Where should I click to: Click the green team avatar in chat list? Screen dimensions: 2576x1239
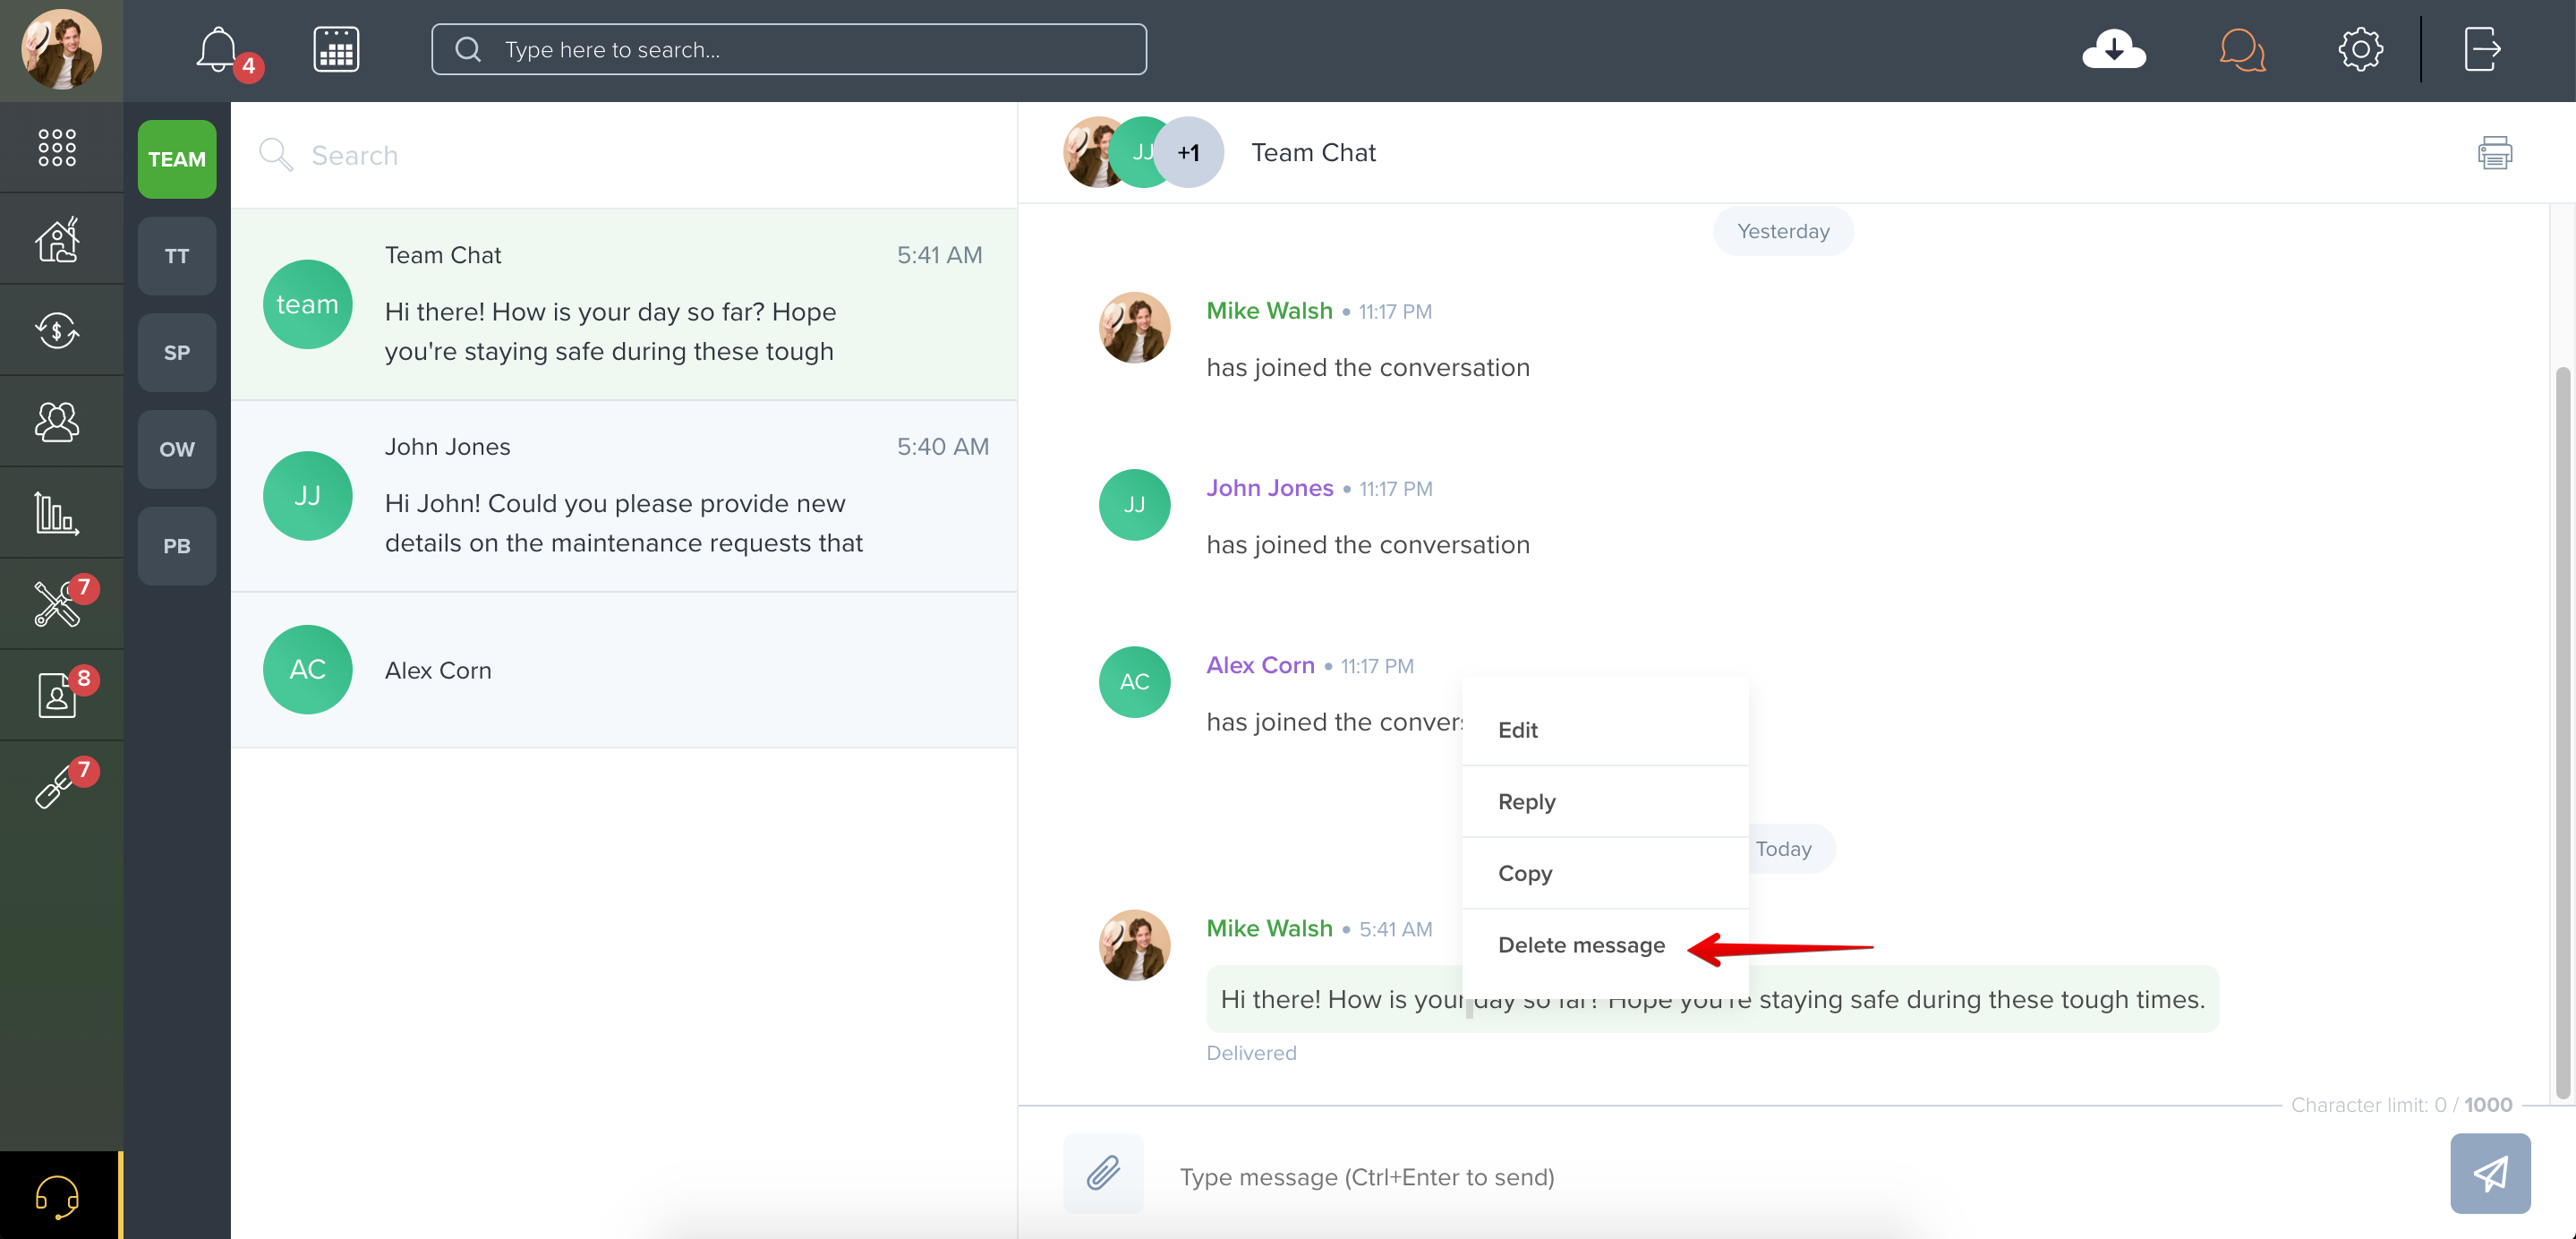(x=307, y=304)
